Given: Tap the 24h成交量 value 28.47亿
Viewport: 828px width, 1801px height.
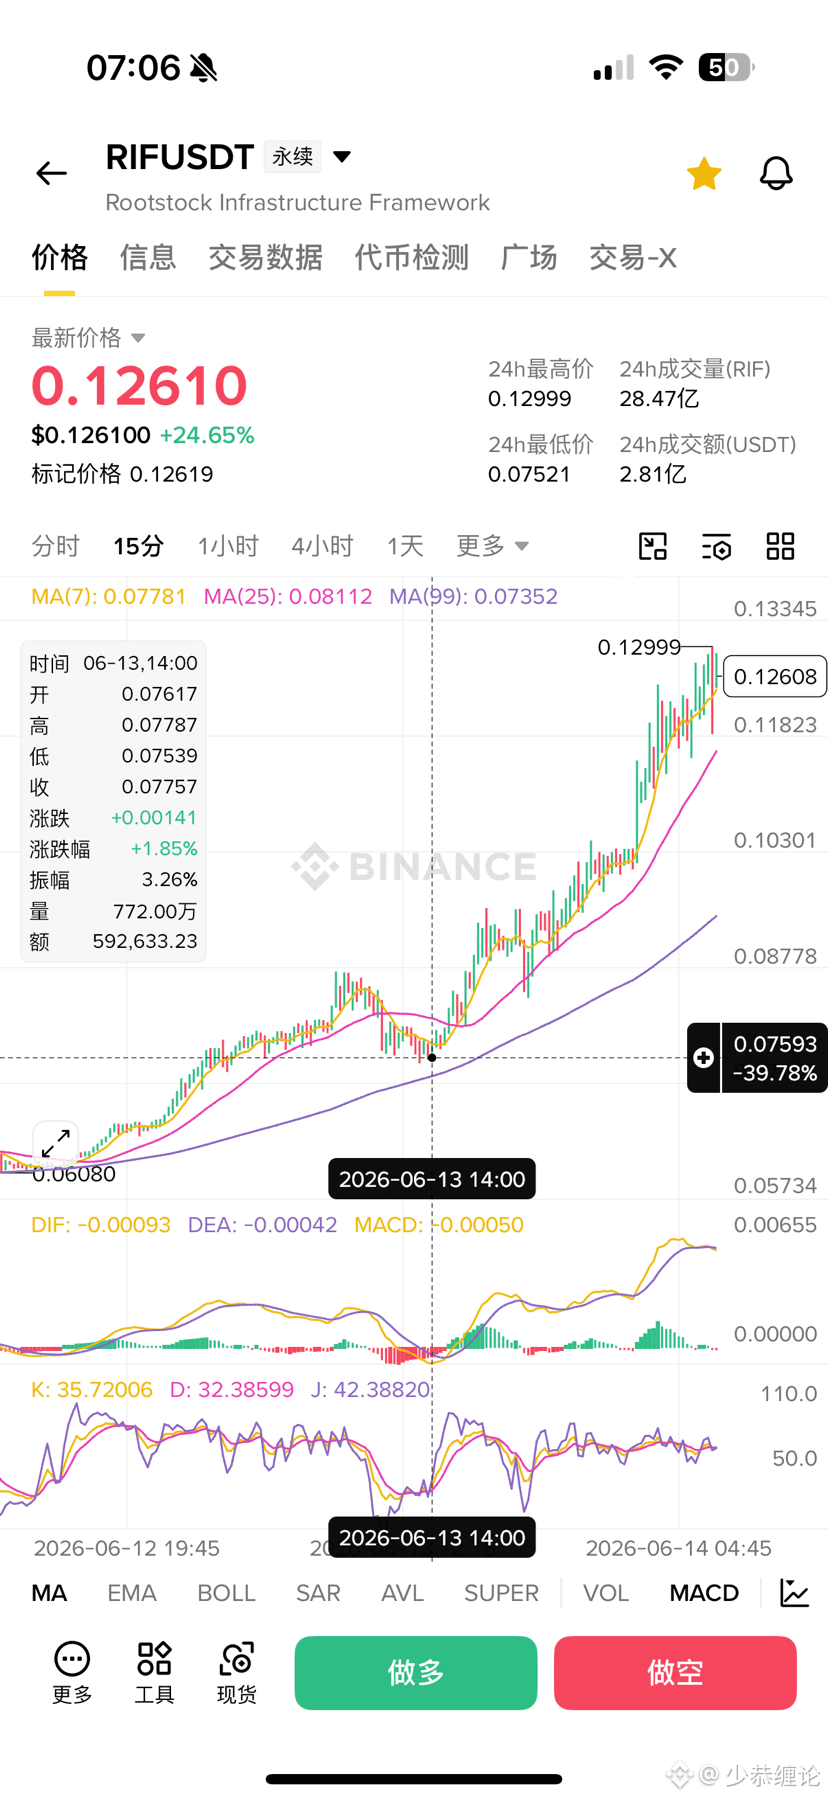Looking at the screenshot, I should tap(659, 399).
